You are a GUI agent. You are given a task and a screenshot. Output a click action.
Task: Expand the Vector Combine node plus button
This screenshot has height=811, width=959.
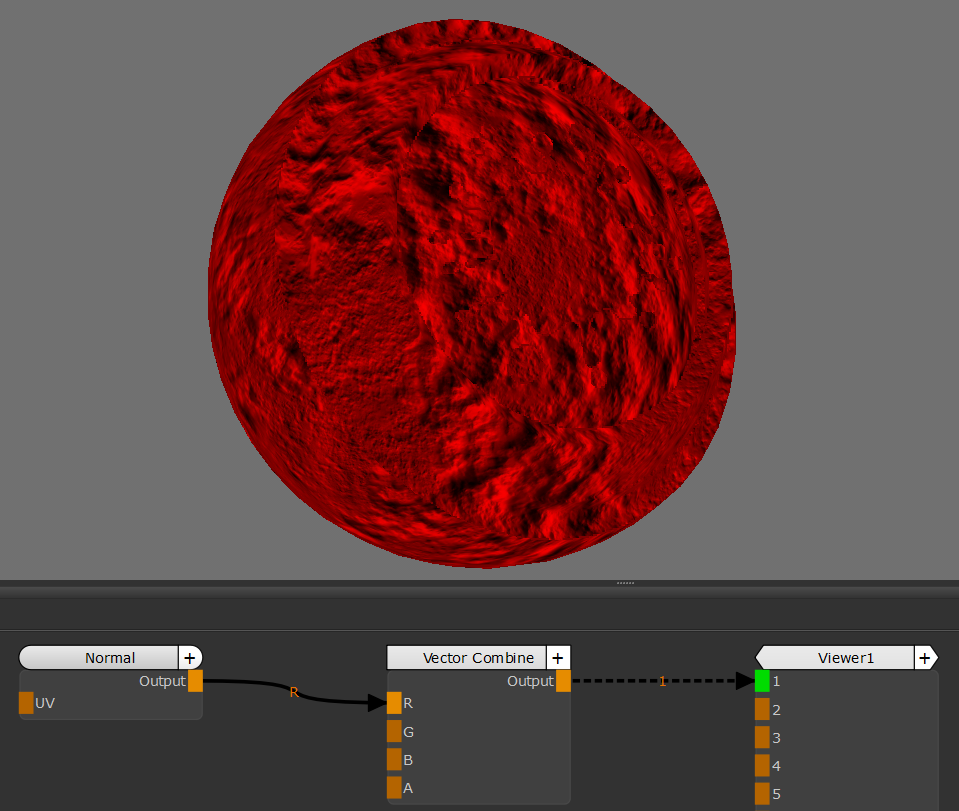(x=558, y=658)
